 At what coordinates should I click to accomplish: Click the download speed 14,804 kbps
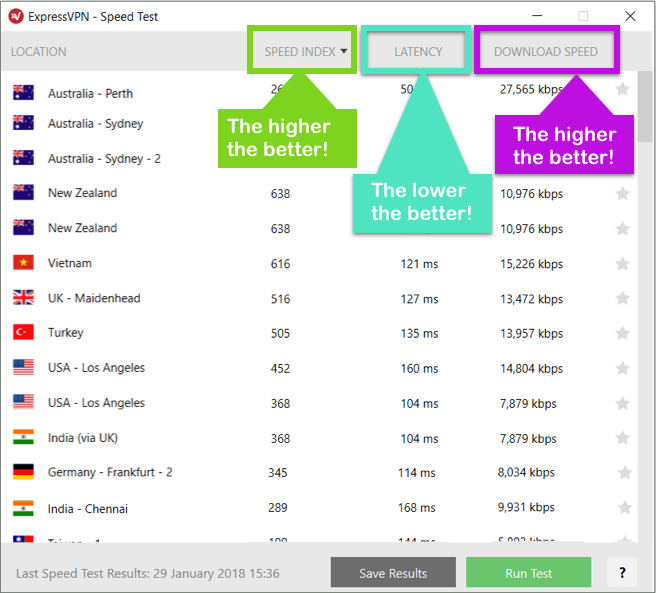tap(531, 369)
